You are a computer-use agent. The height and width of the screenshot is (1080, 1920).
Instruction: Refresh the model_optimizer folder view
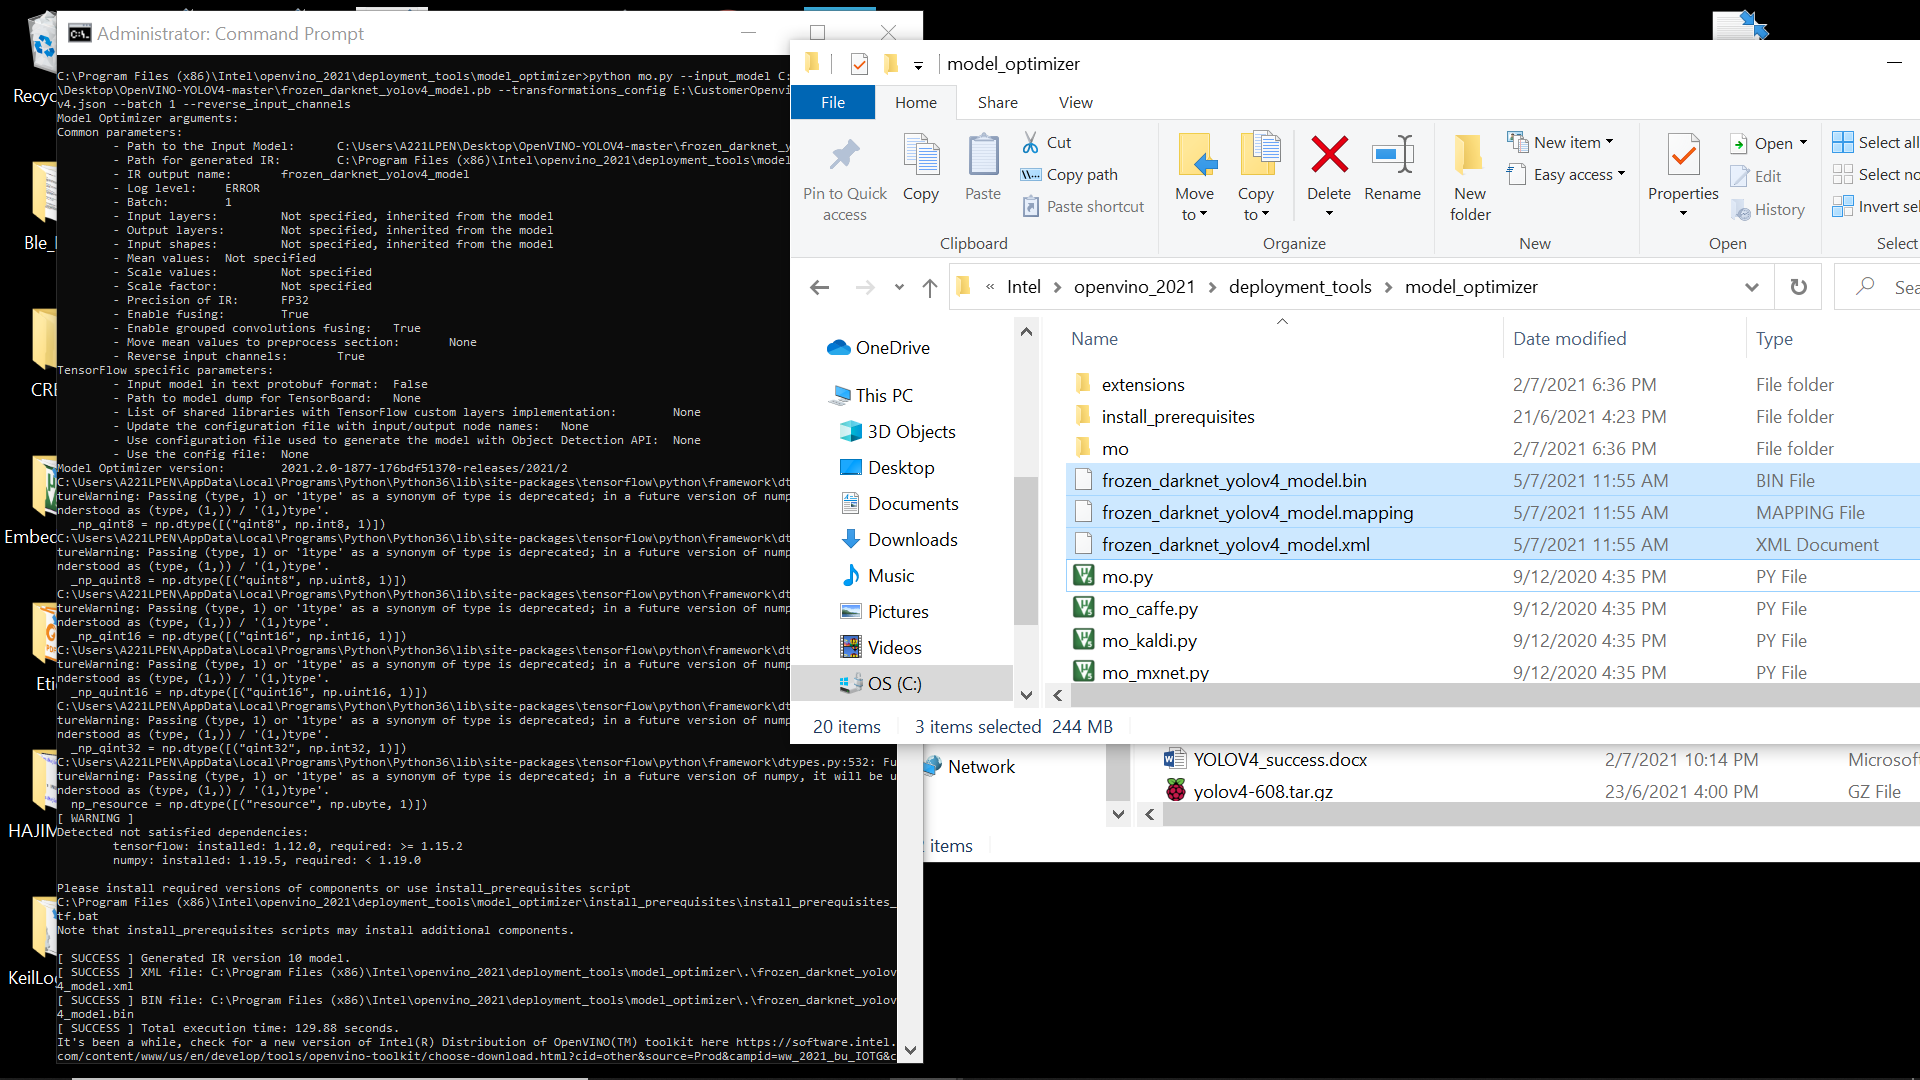tap(1798, 286)
